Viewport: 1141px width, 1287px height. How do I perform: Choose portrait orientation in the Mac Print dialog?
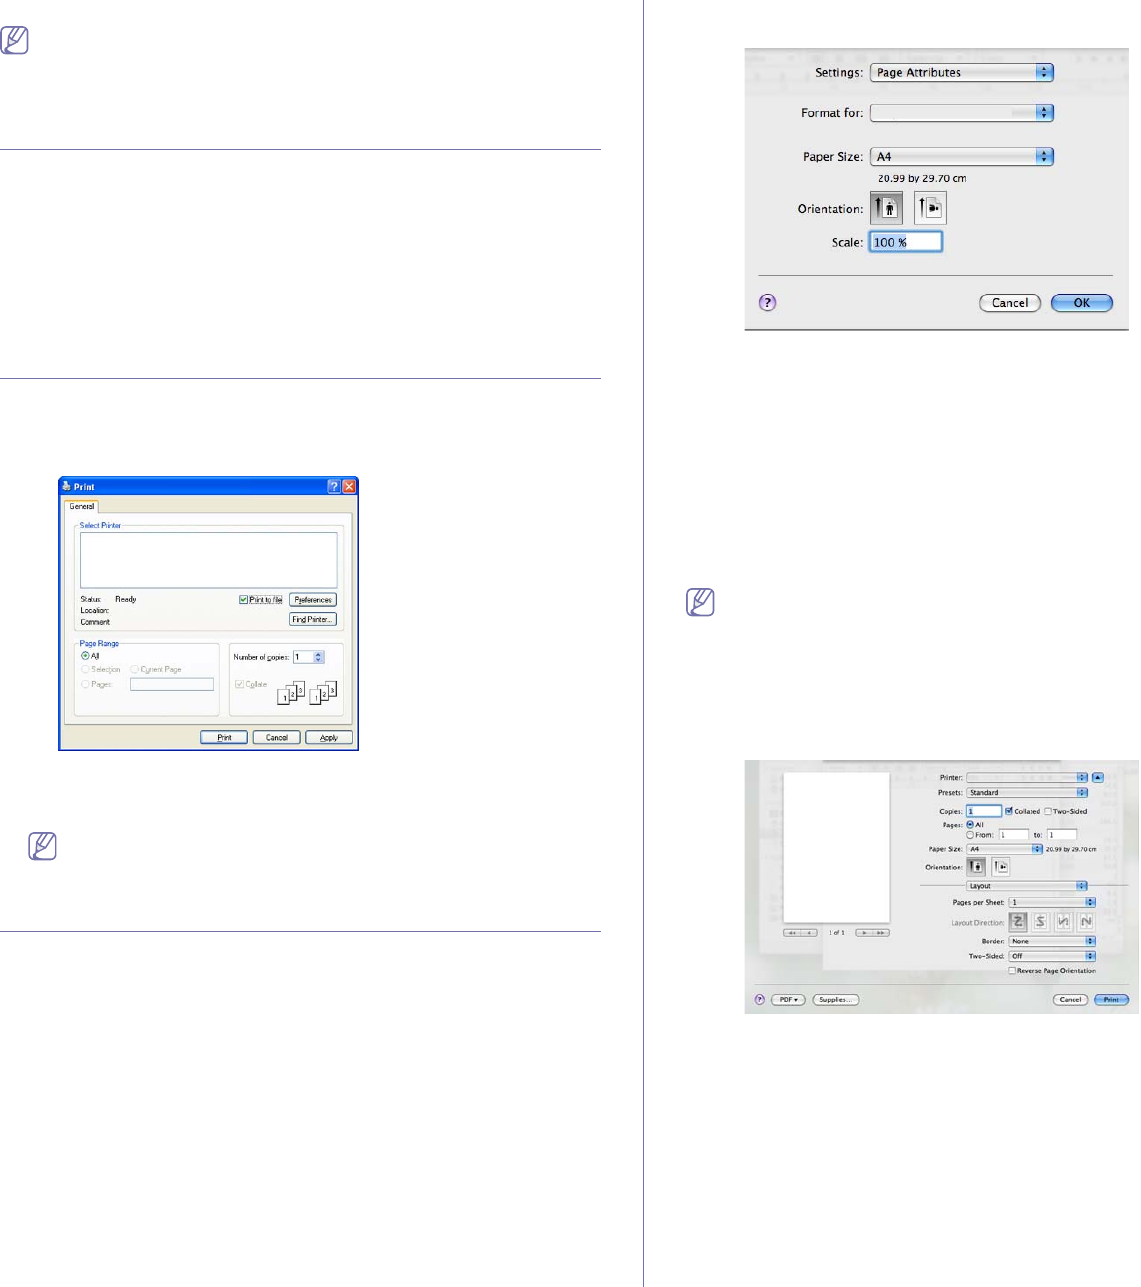pos(976,867)
